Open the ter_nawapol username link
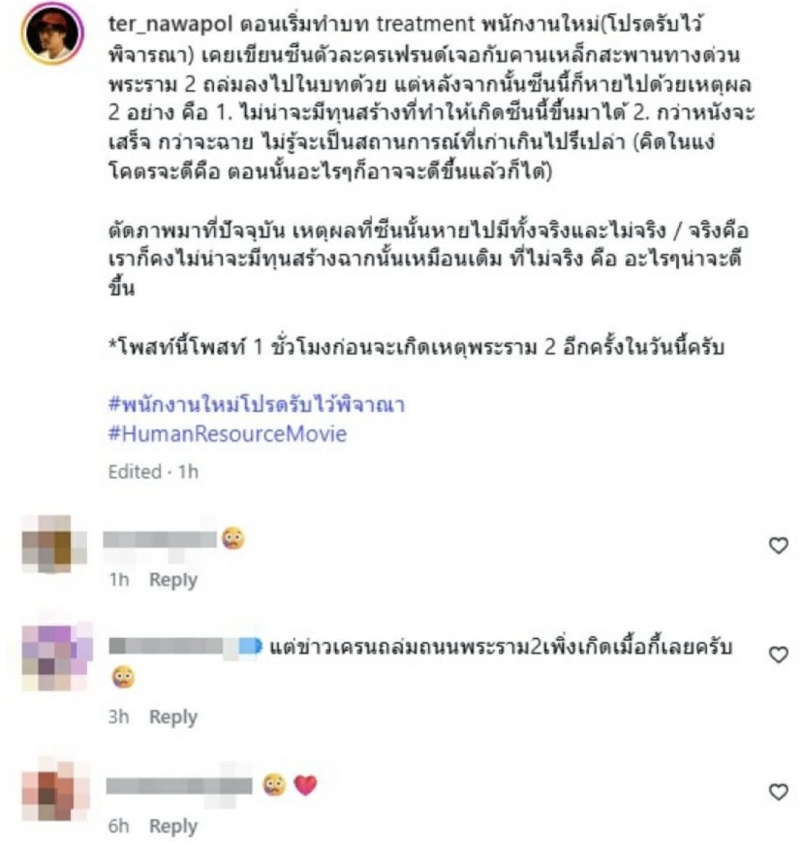800x848 pixels. point(170,24)
